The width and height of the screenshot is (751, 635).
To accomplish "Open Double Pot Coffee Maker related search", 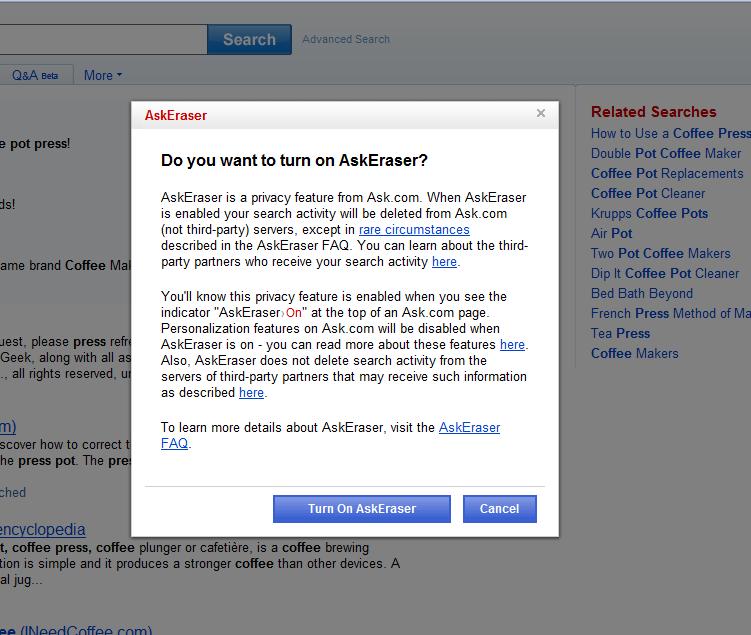I will (666, 153).
